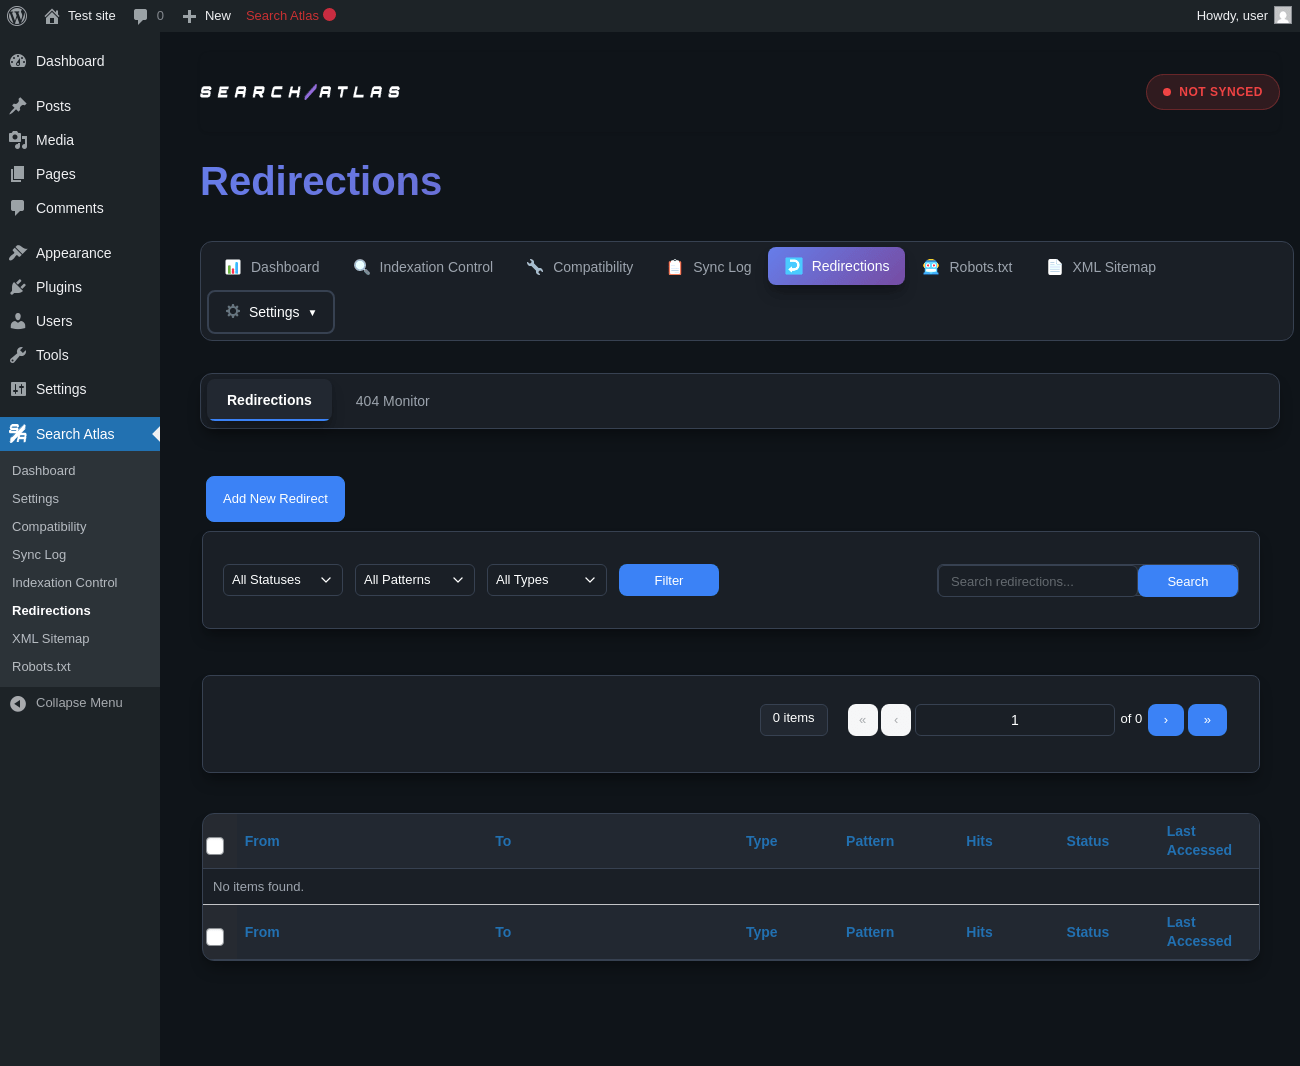
Task: Sort by Last Accessed in table header
Action: tap(1199, 841)
